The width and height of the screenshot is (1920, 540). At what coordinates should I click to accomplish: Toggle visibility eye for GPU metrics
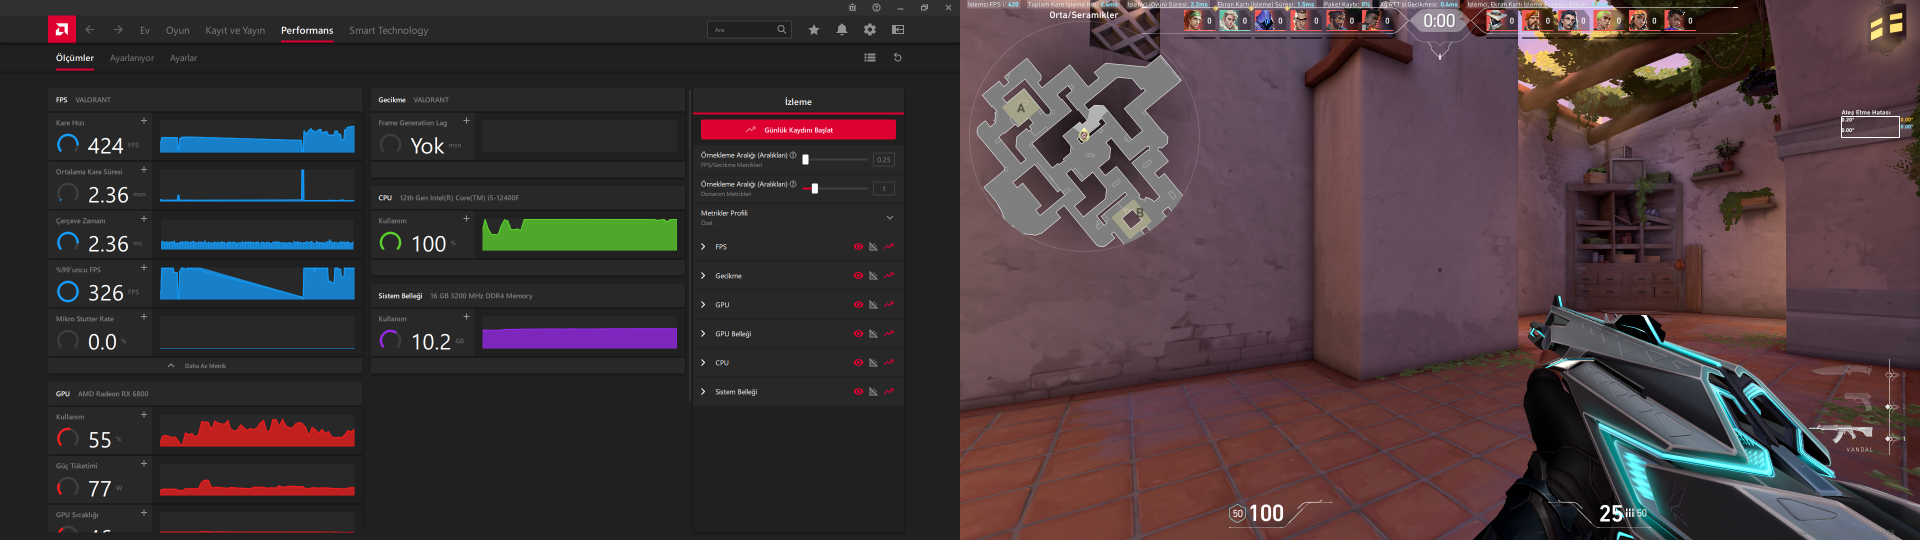(x=858, y=305)
